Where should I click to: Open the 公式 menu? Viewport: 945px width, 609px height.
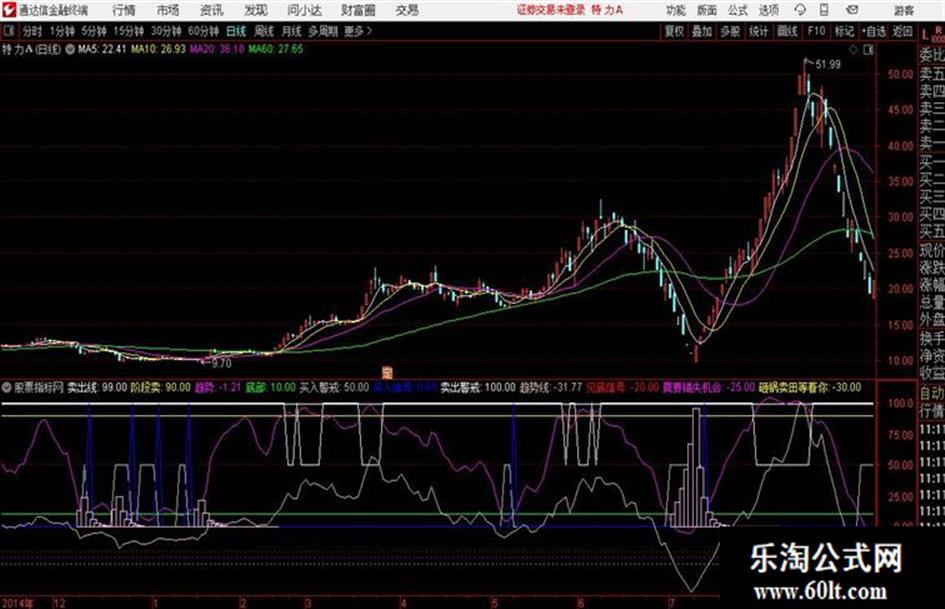click(x=738, y=10)
